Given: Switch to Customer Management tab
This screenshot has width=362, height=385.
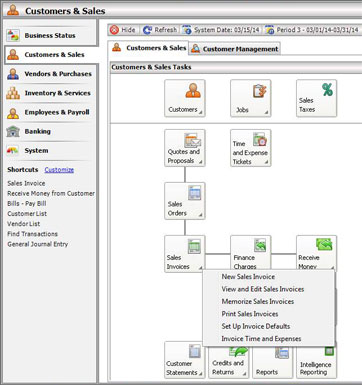Looking at the screenshot, I should [x=235, y=49].
